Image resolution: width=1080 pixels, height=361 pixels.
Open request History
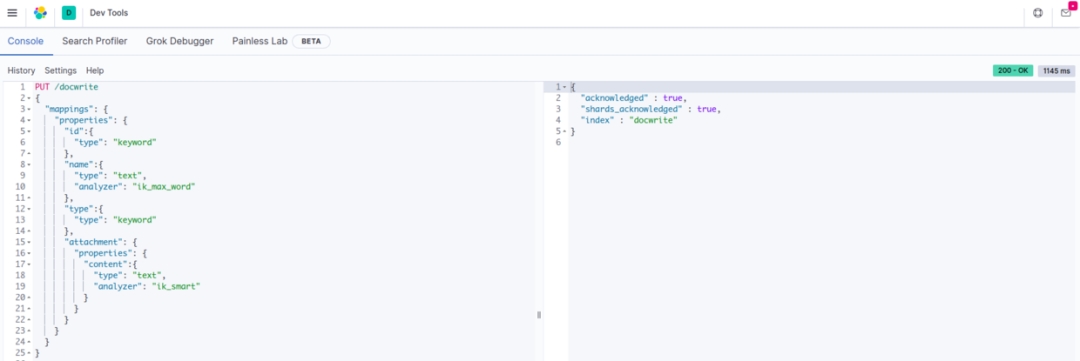click(21, 70)
